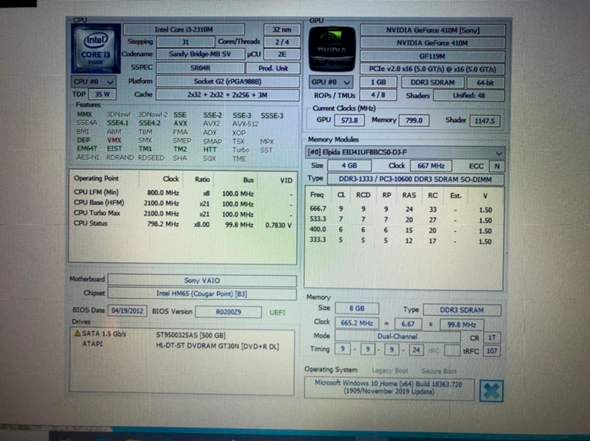Select the ST9500325AS [500 GB] drive entry
590x441 pixels.
click(190, 335)
